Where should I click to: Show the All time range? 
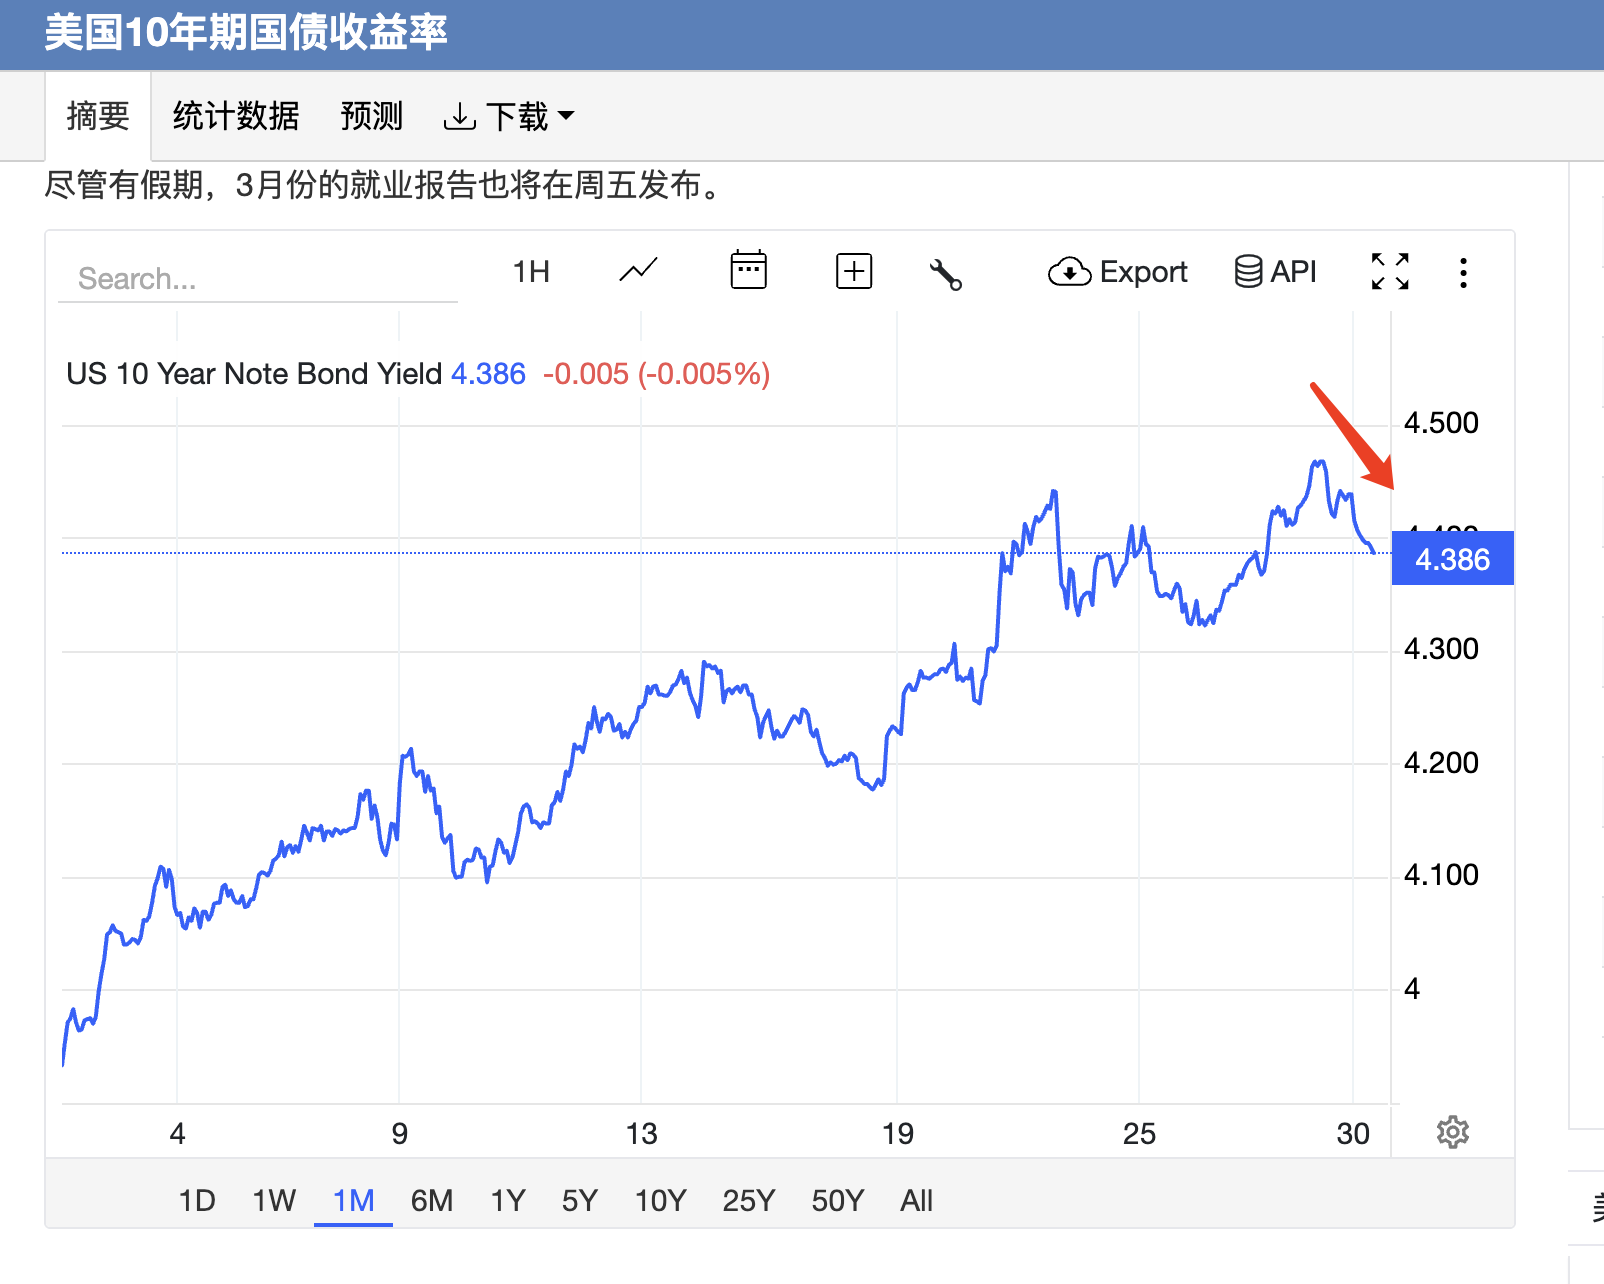coord(916,1200)
